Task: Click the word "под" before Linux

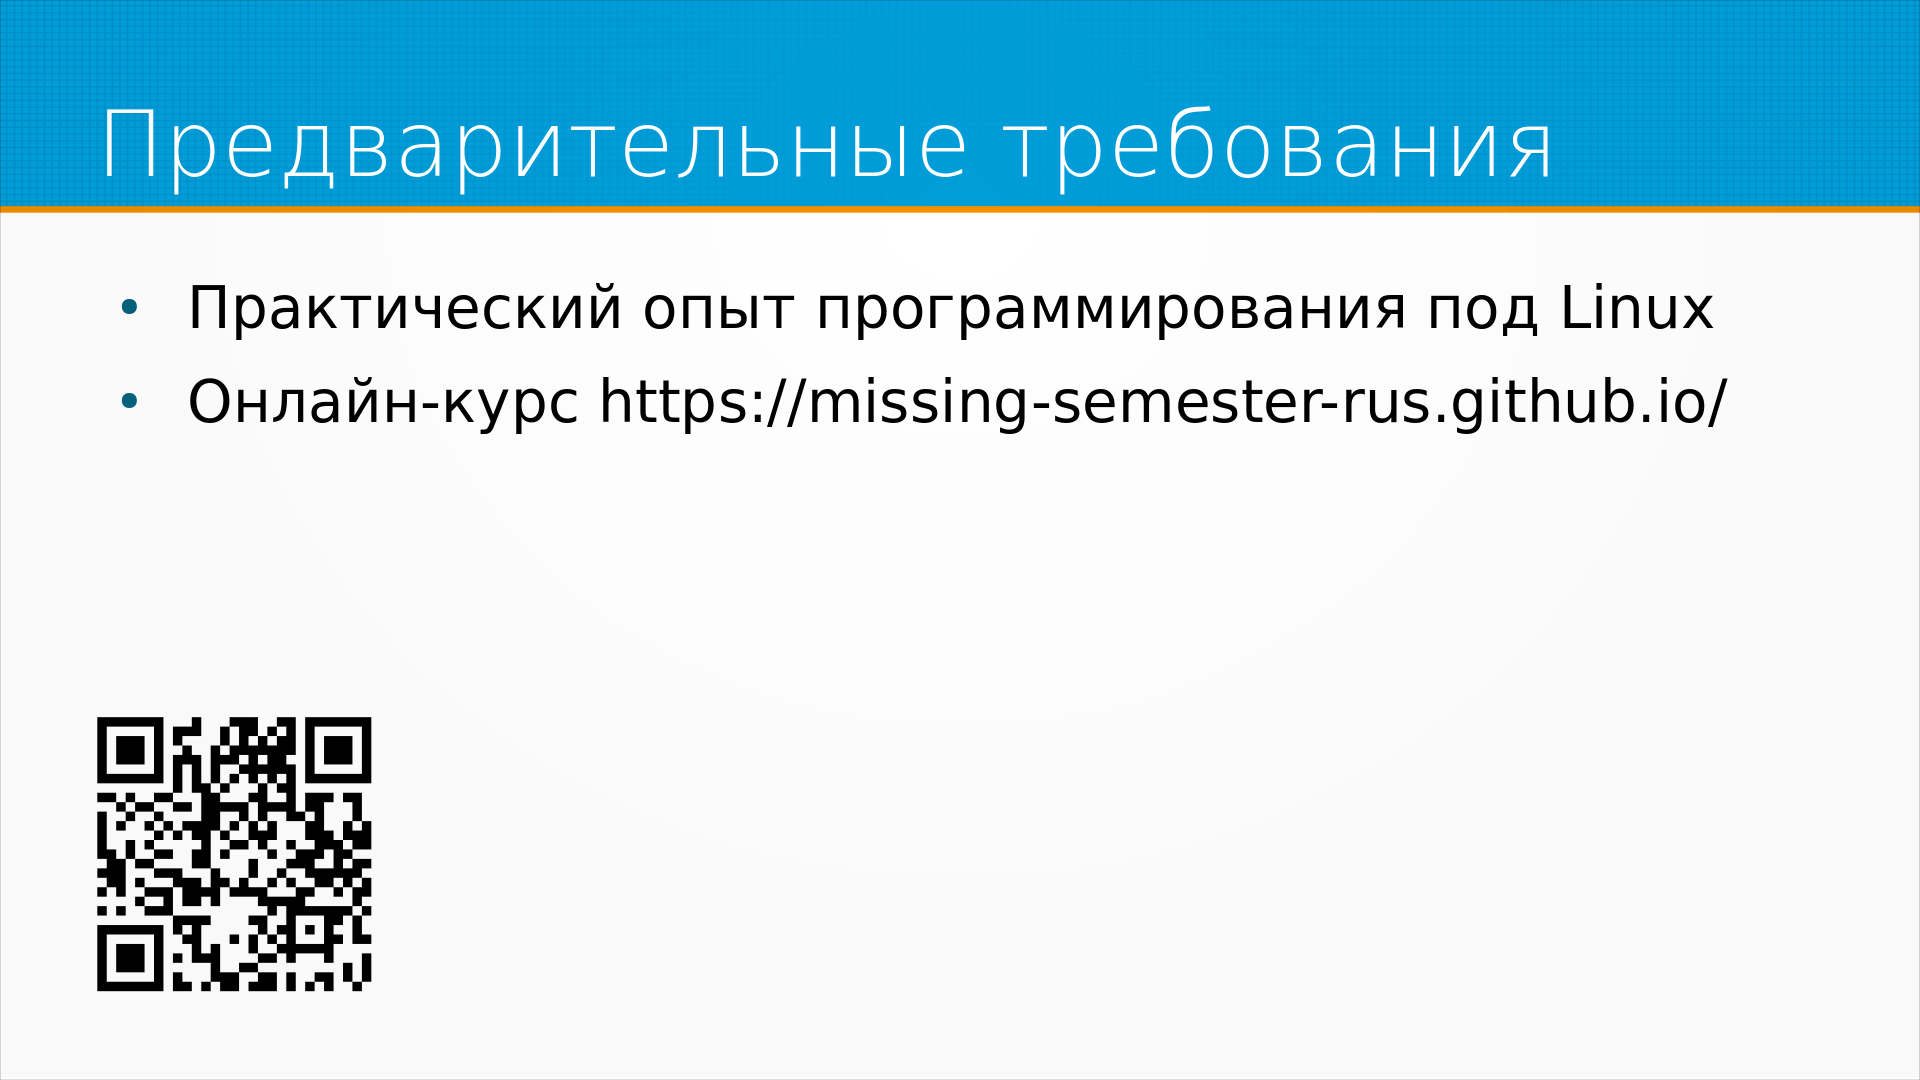Action: tap(1482, 308)
